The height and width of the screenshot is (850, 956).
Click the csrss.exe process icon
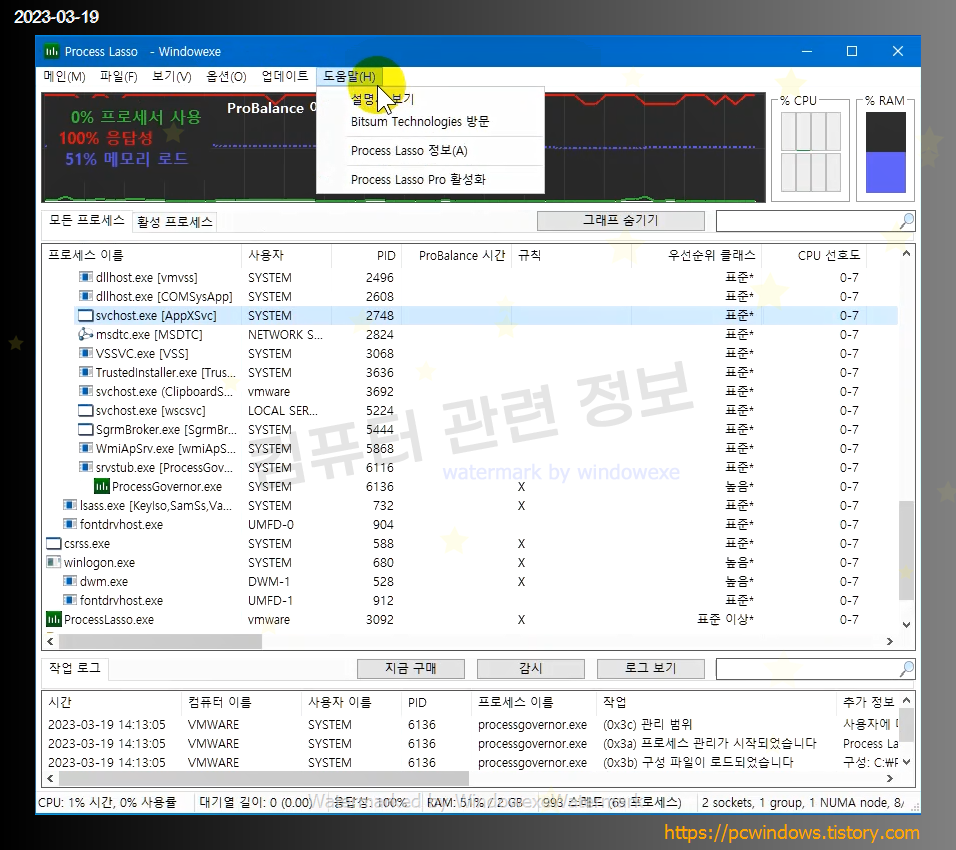pos(54,543)
